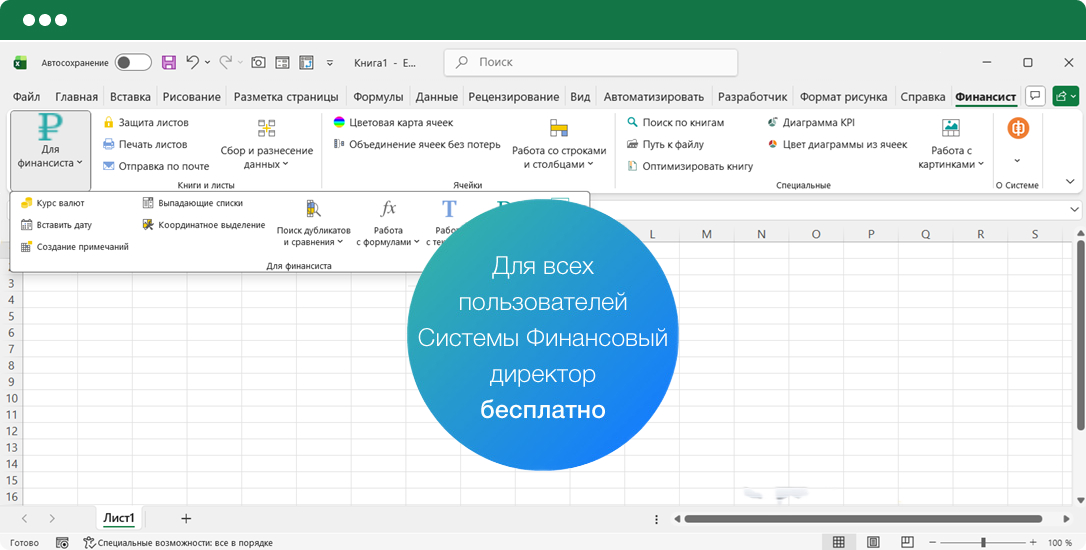Switch to the Главная tab
Screen dimensions: 1086x550
point(76,97)
